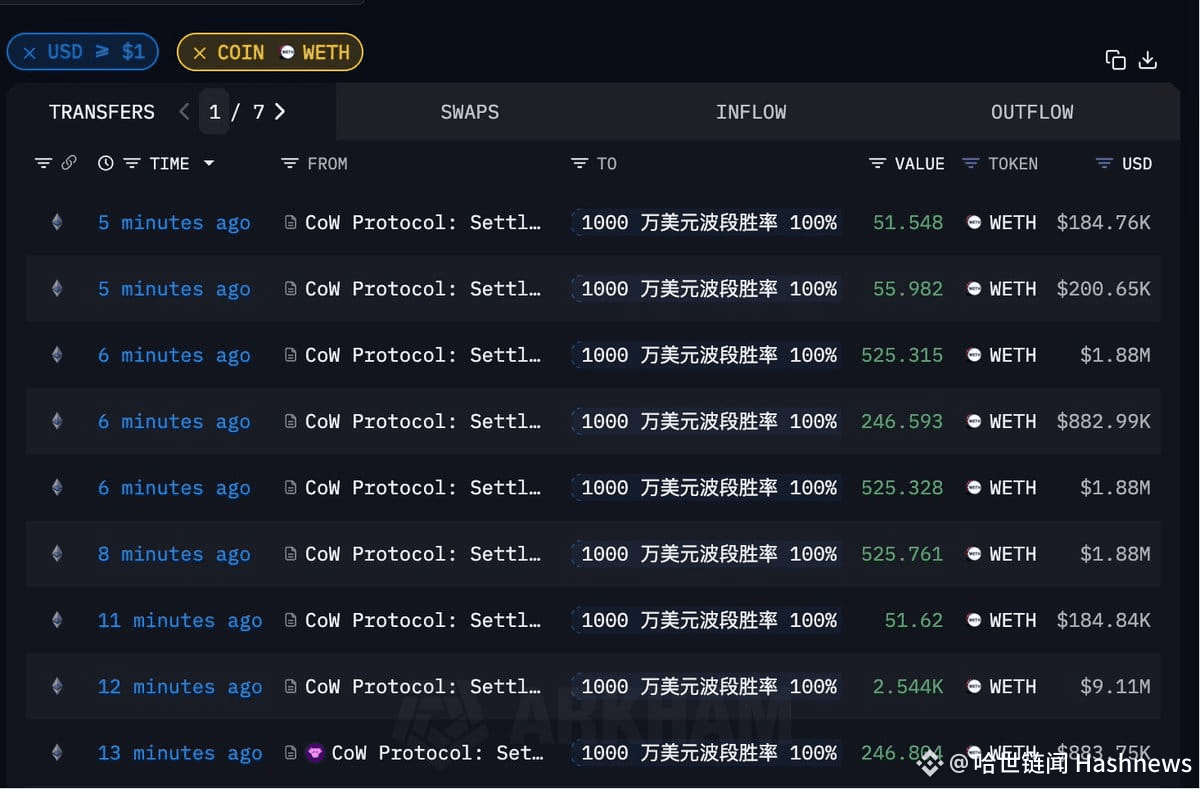Select the USD amount $184.84K
The width and height of the screenshot is (1200, 789).
click(x=1104, y=620)
